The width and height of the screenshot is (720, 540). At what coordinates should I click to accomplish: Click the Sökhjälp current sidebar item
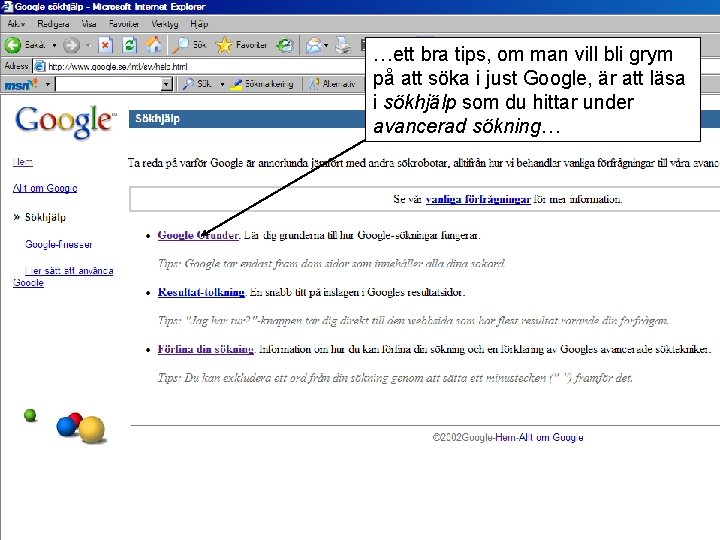45,217
